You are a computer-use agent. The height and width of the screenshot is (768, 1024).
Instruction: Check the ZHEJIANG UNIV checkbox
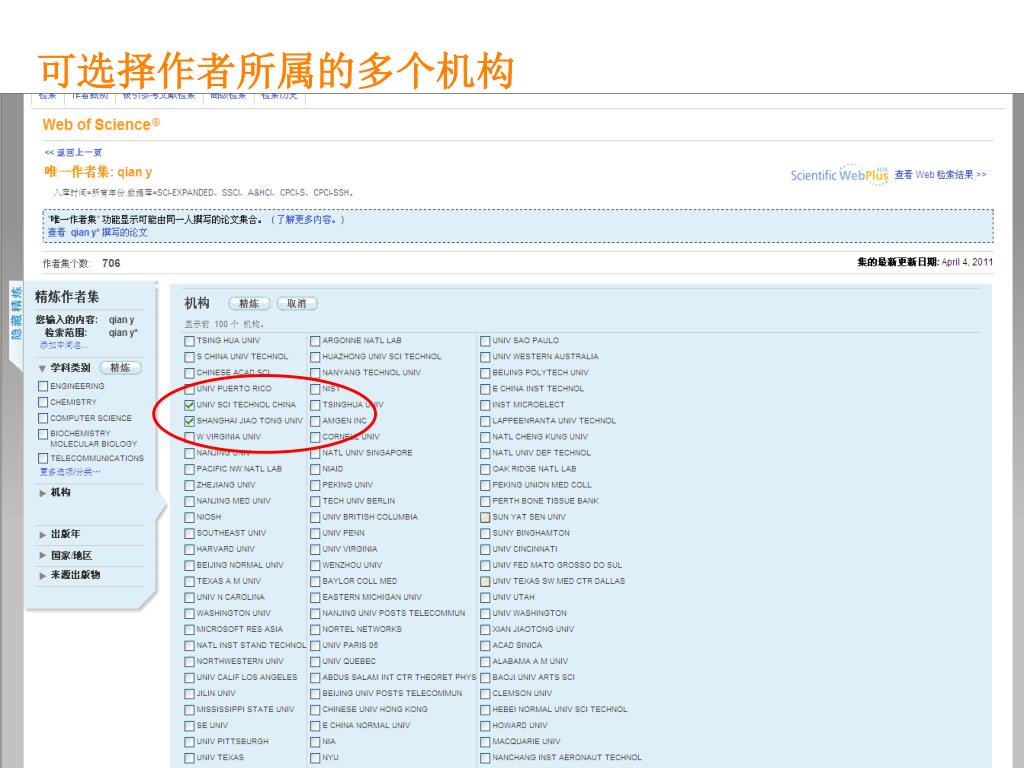coord(189,485)
